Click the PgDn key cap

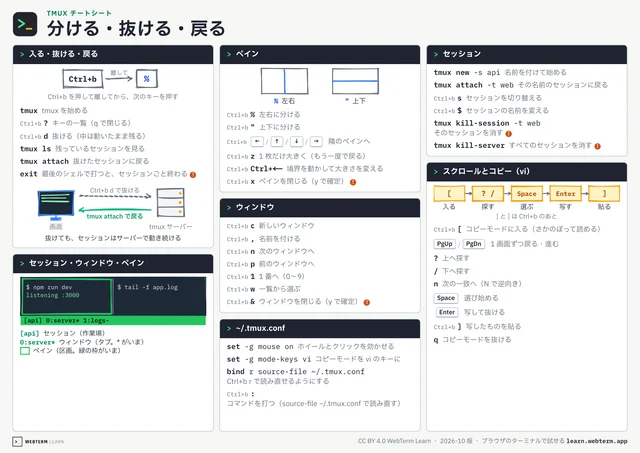point(473,244)
